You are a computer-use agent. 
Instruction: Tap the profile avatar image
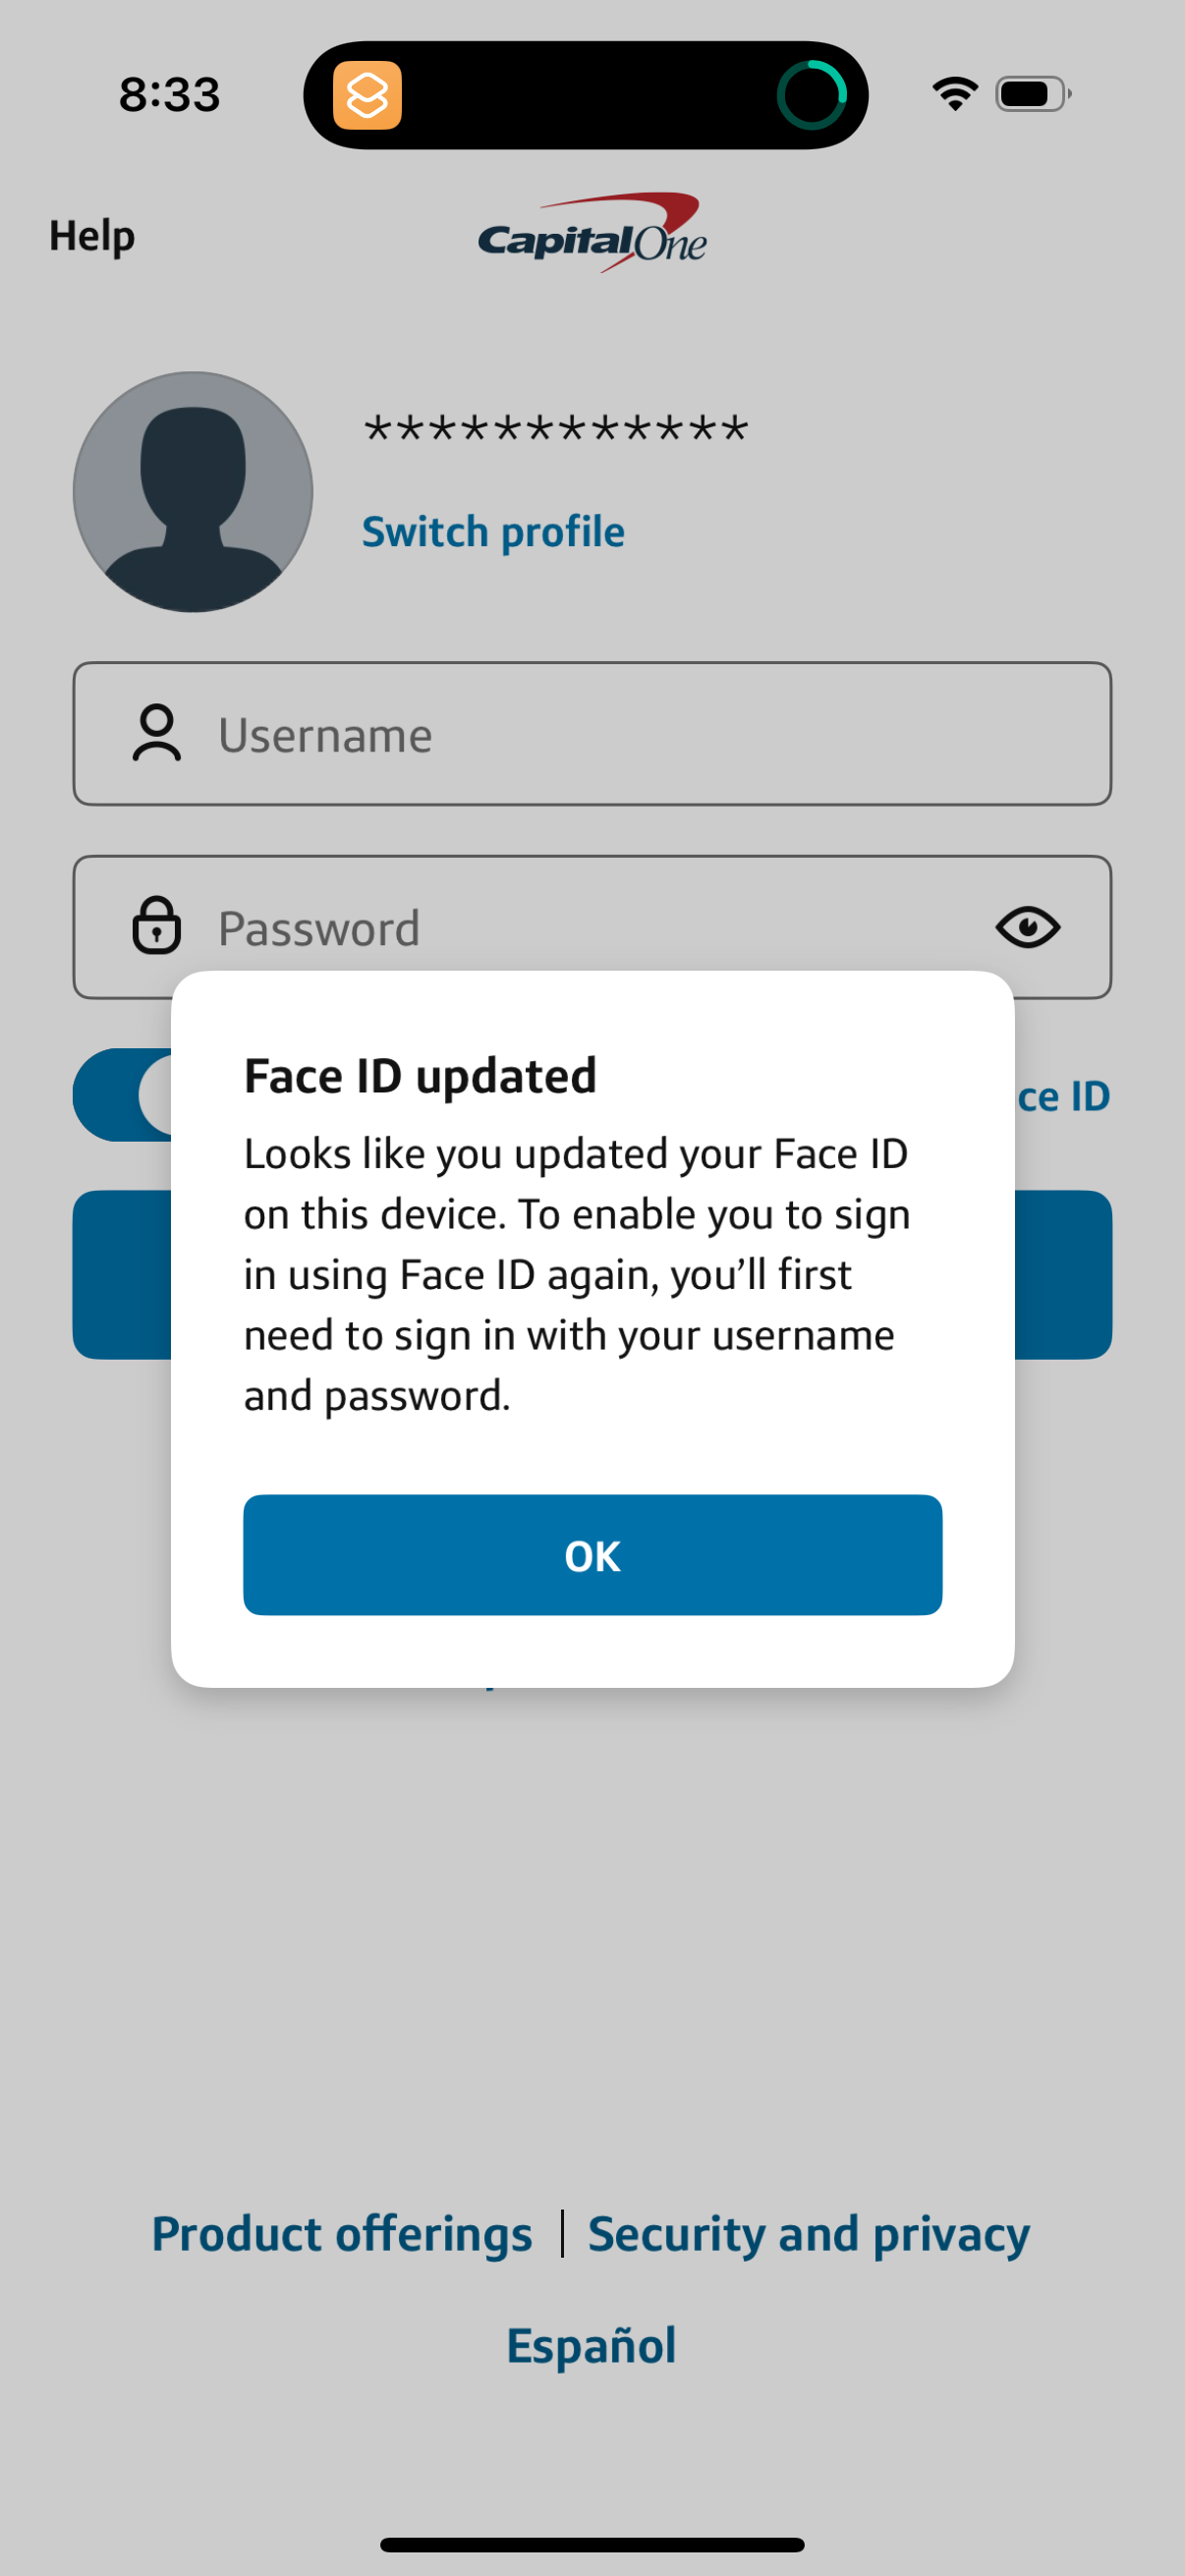pyautogui.click(x=192, y=492)
